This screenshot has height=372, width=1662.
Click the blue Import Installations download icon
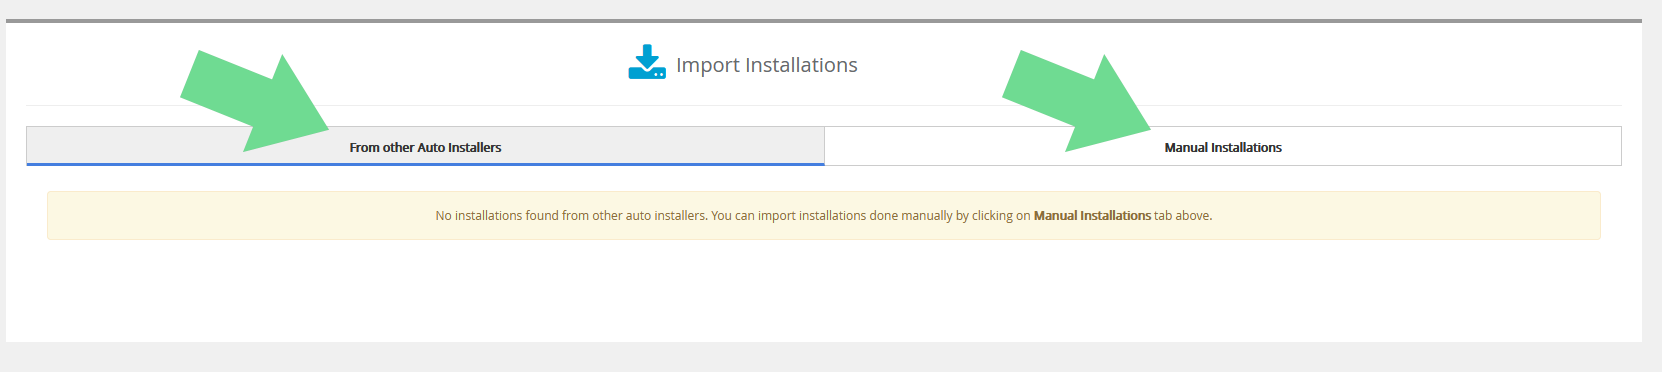[647, 62]
